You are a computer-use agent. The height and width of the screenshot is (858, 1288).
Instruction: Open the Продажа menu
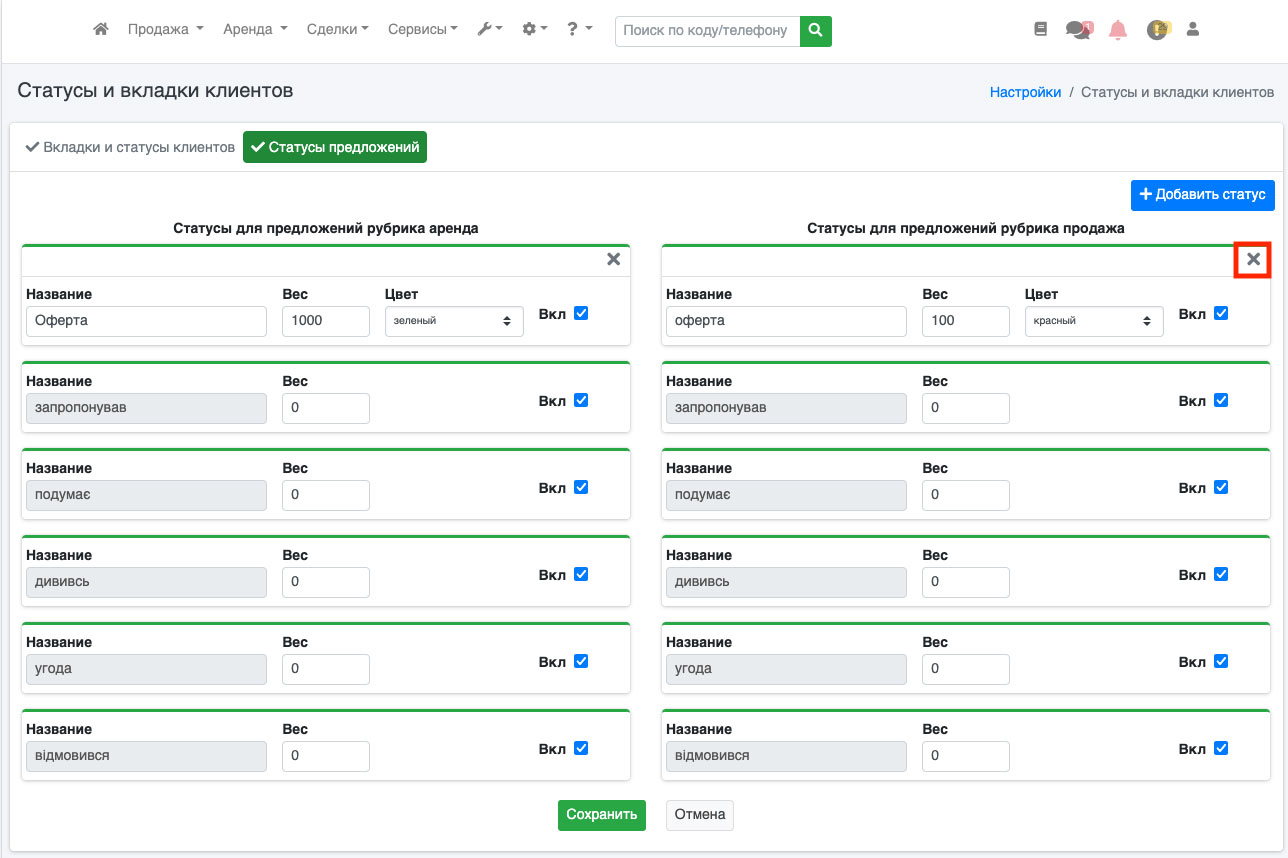(165, 30)
